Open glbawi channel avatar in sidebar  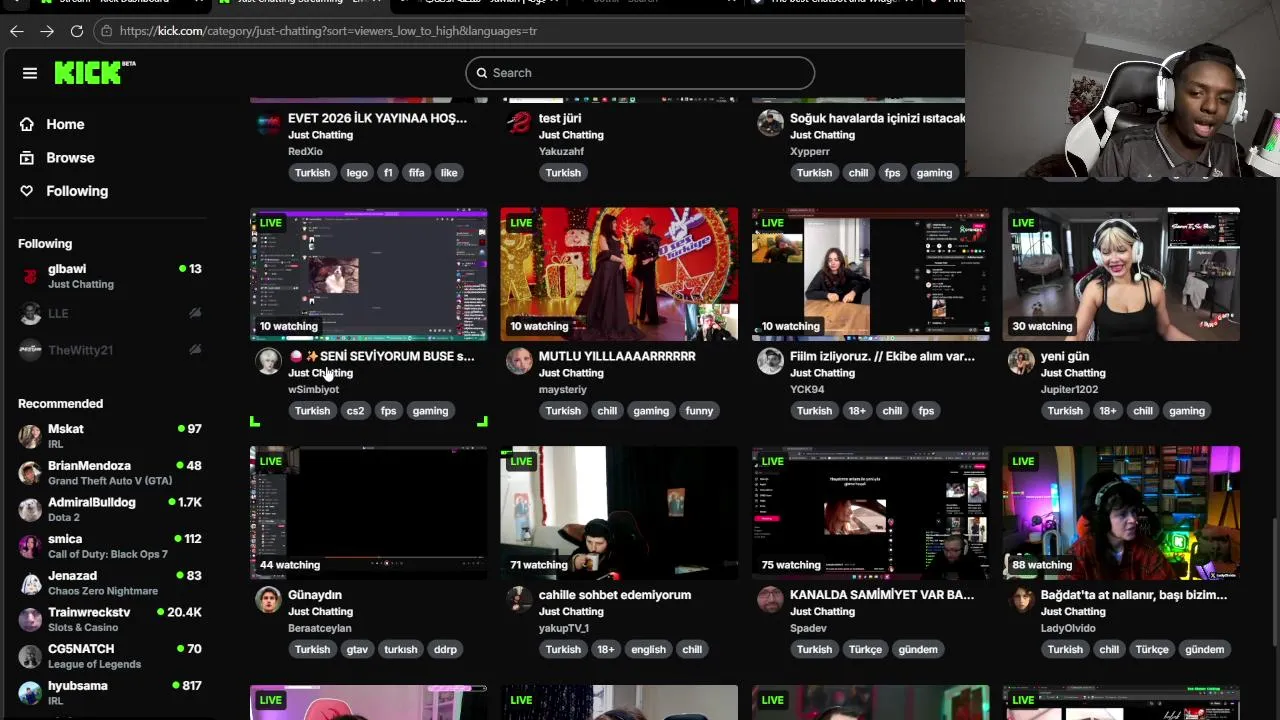pyautogui.click(x=30, y=276)
